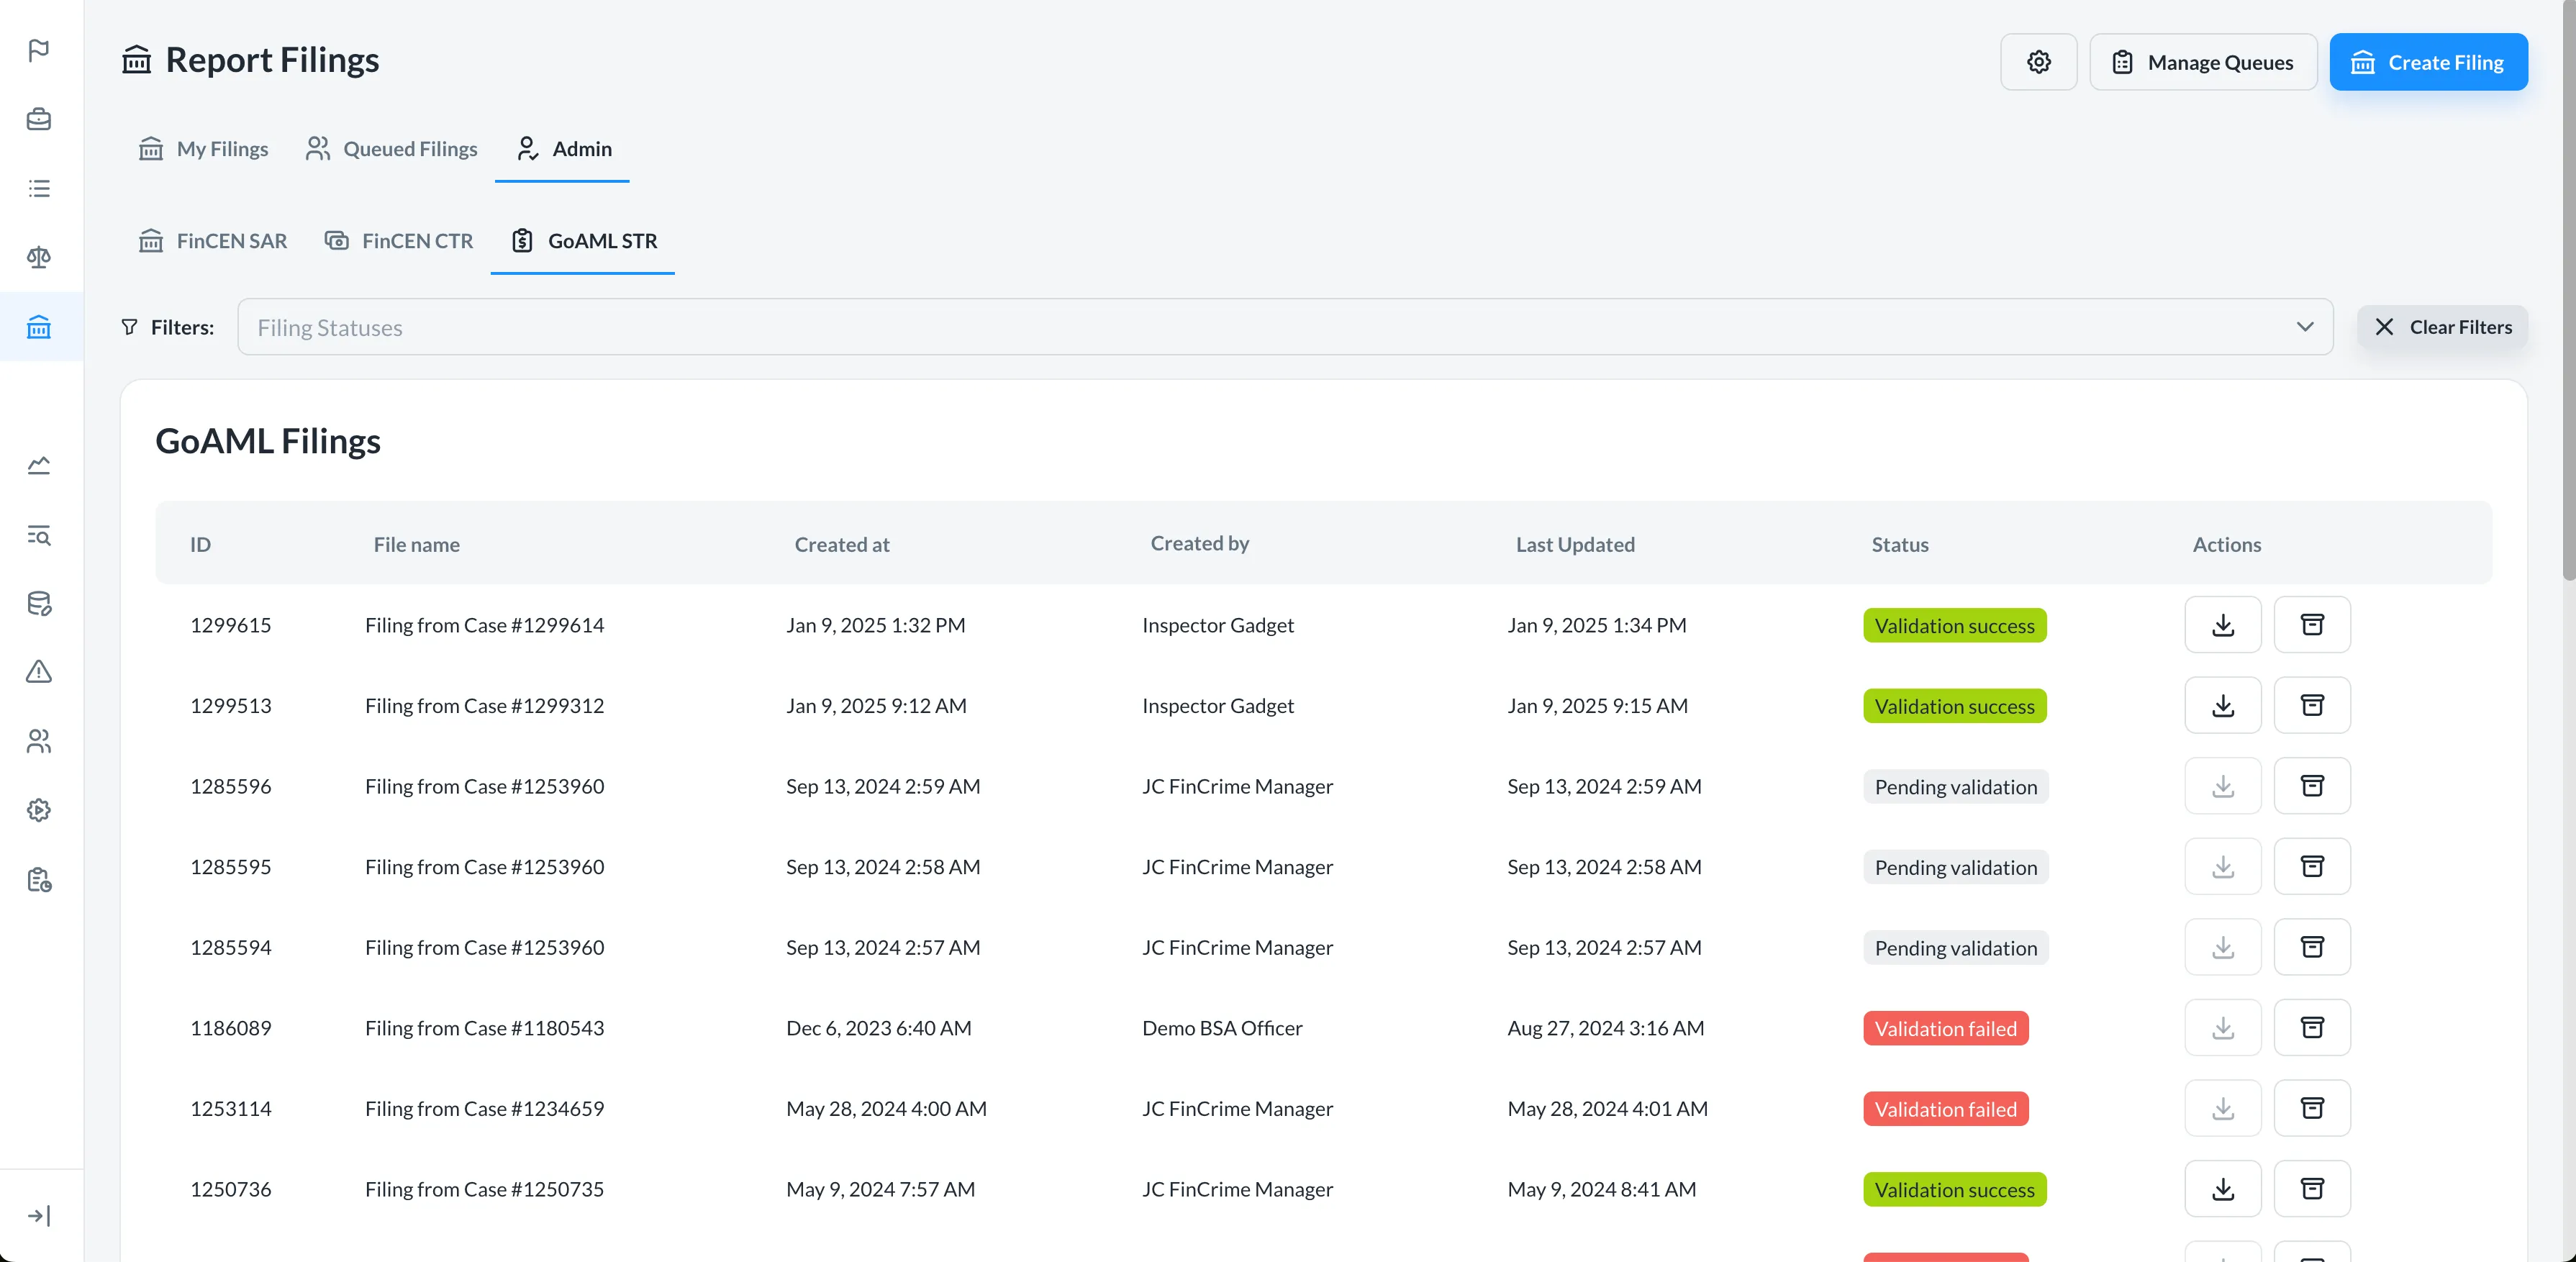The height and width of the screenshot is (1262, 2576).
Task: Open the warning triangle alerts icon
Action: [x=39, y=672]
